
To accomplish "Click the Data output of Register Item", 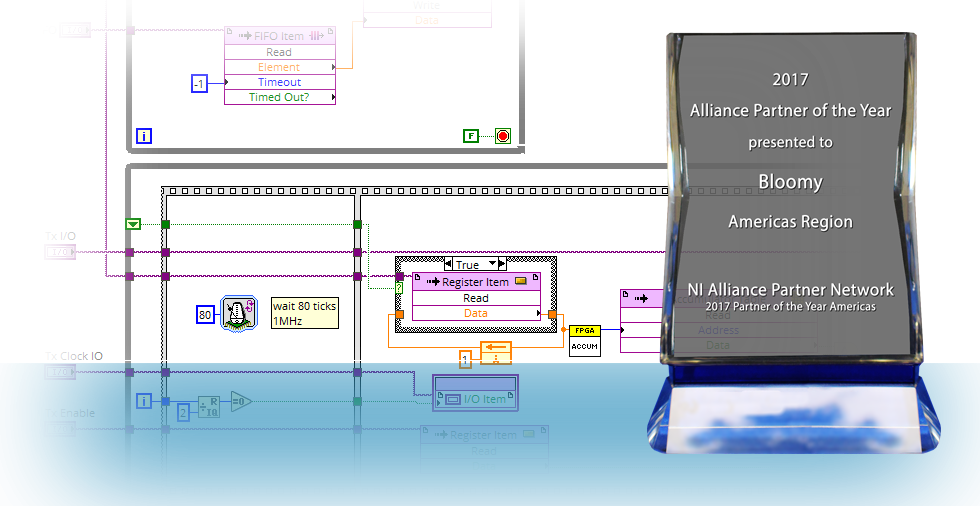I will click(476, 313).
